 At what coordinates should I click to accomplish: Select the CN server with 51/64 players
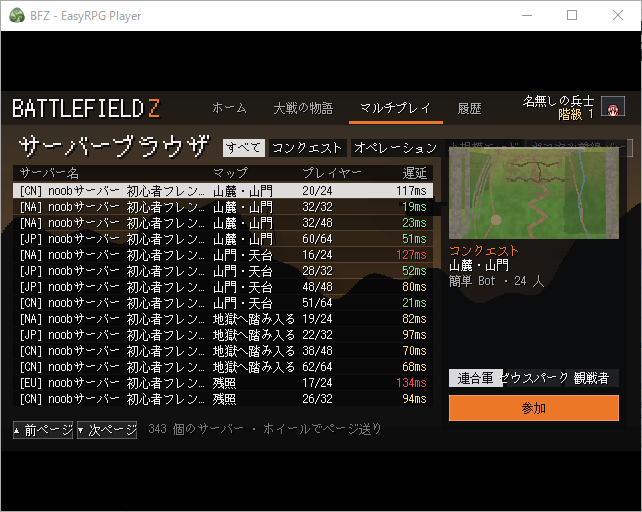point(223,303)
